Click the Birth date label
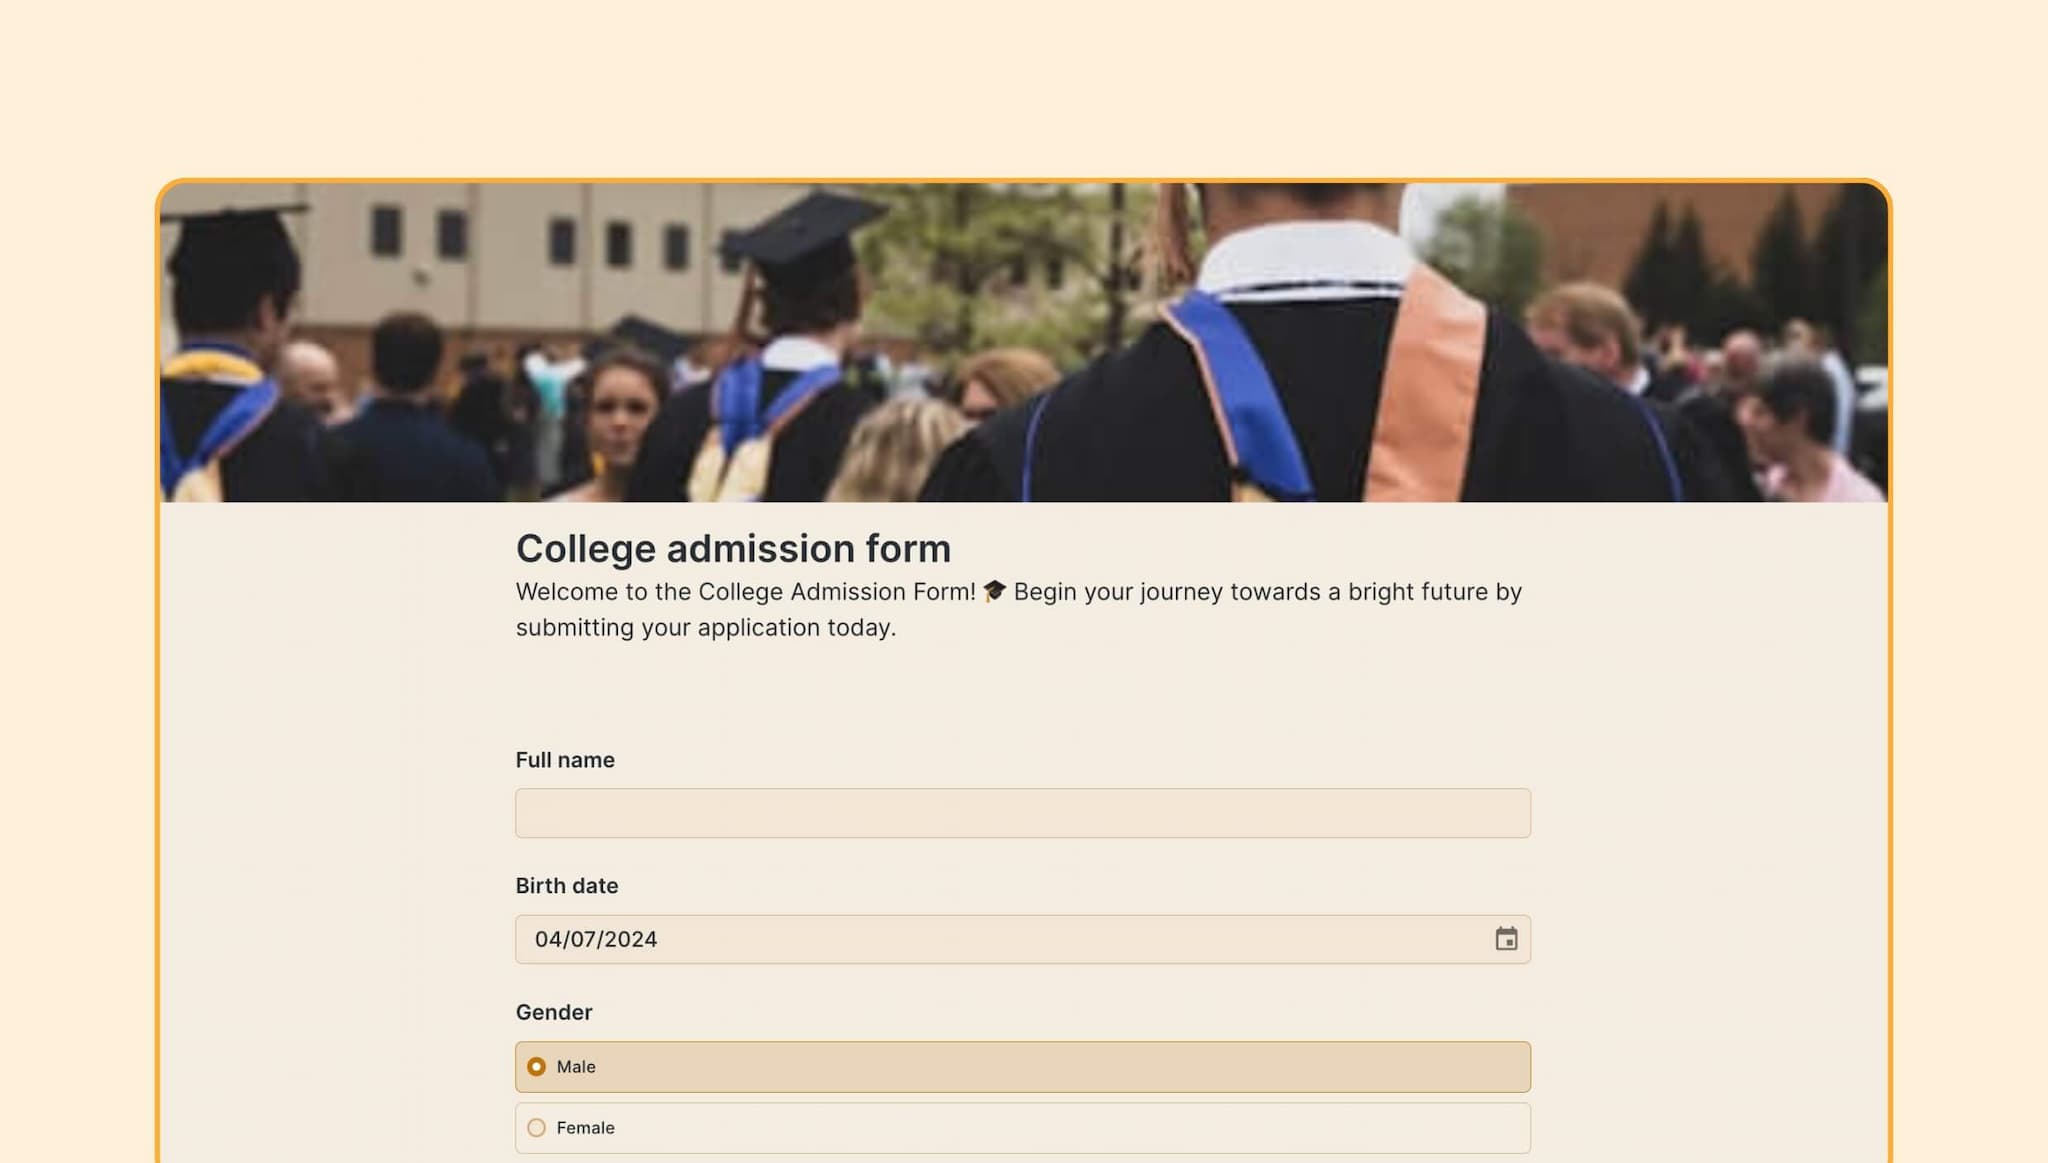The image size is (2048, 1163). pyautogui.click(x=566, y=886)
